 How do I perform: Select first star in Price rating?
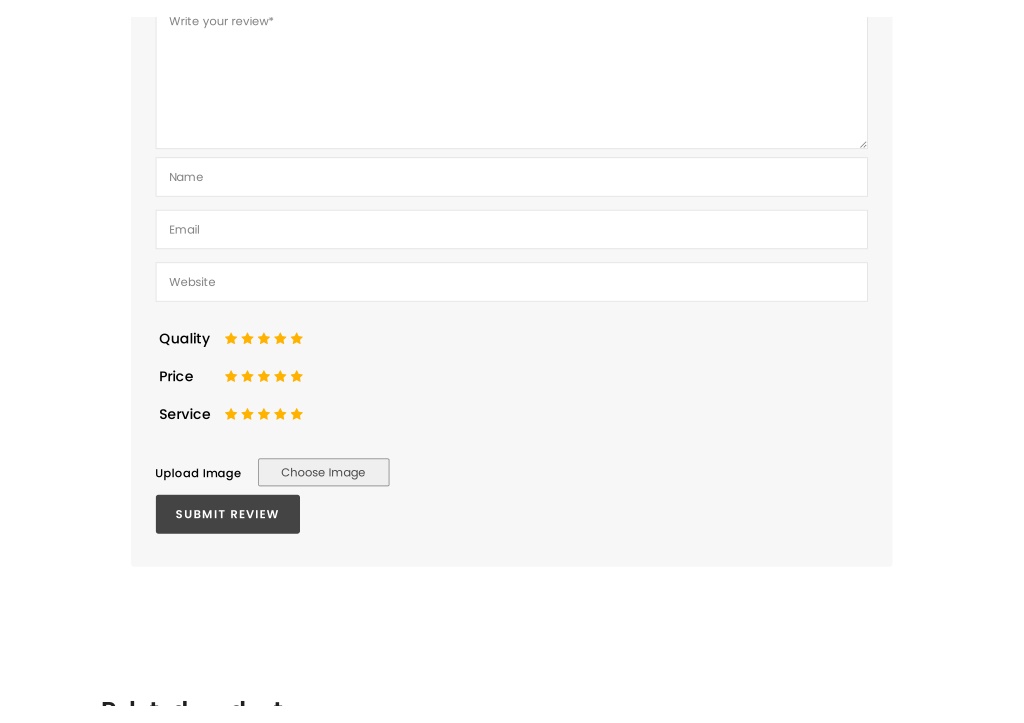tap(231, 376)
